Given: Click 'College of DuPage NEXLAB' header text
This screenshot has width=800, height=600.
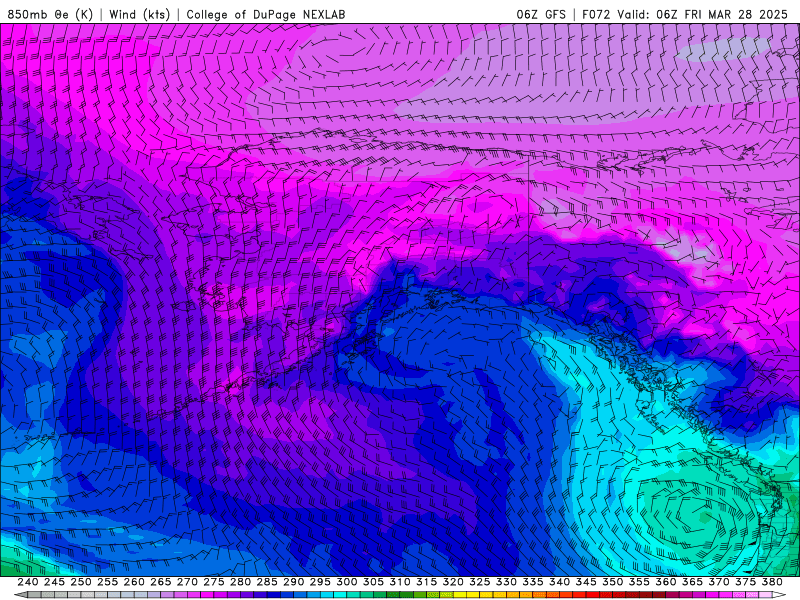Looking at the screenshot, I should tap(265, 14).
